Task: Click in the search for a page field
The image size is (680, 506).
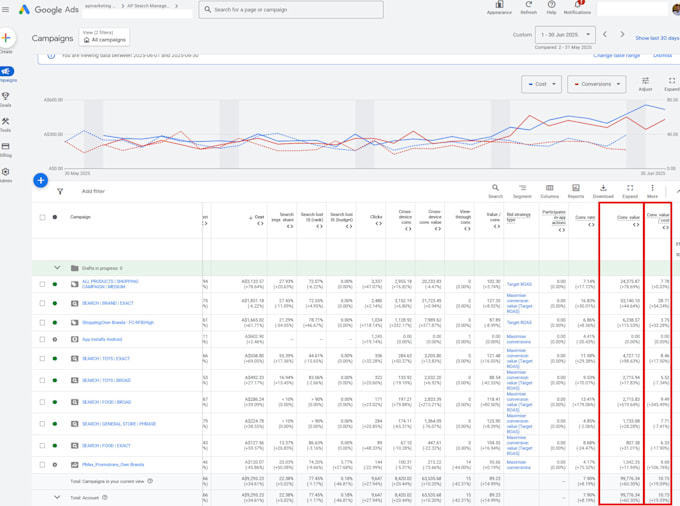Action: pos(291,10)
